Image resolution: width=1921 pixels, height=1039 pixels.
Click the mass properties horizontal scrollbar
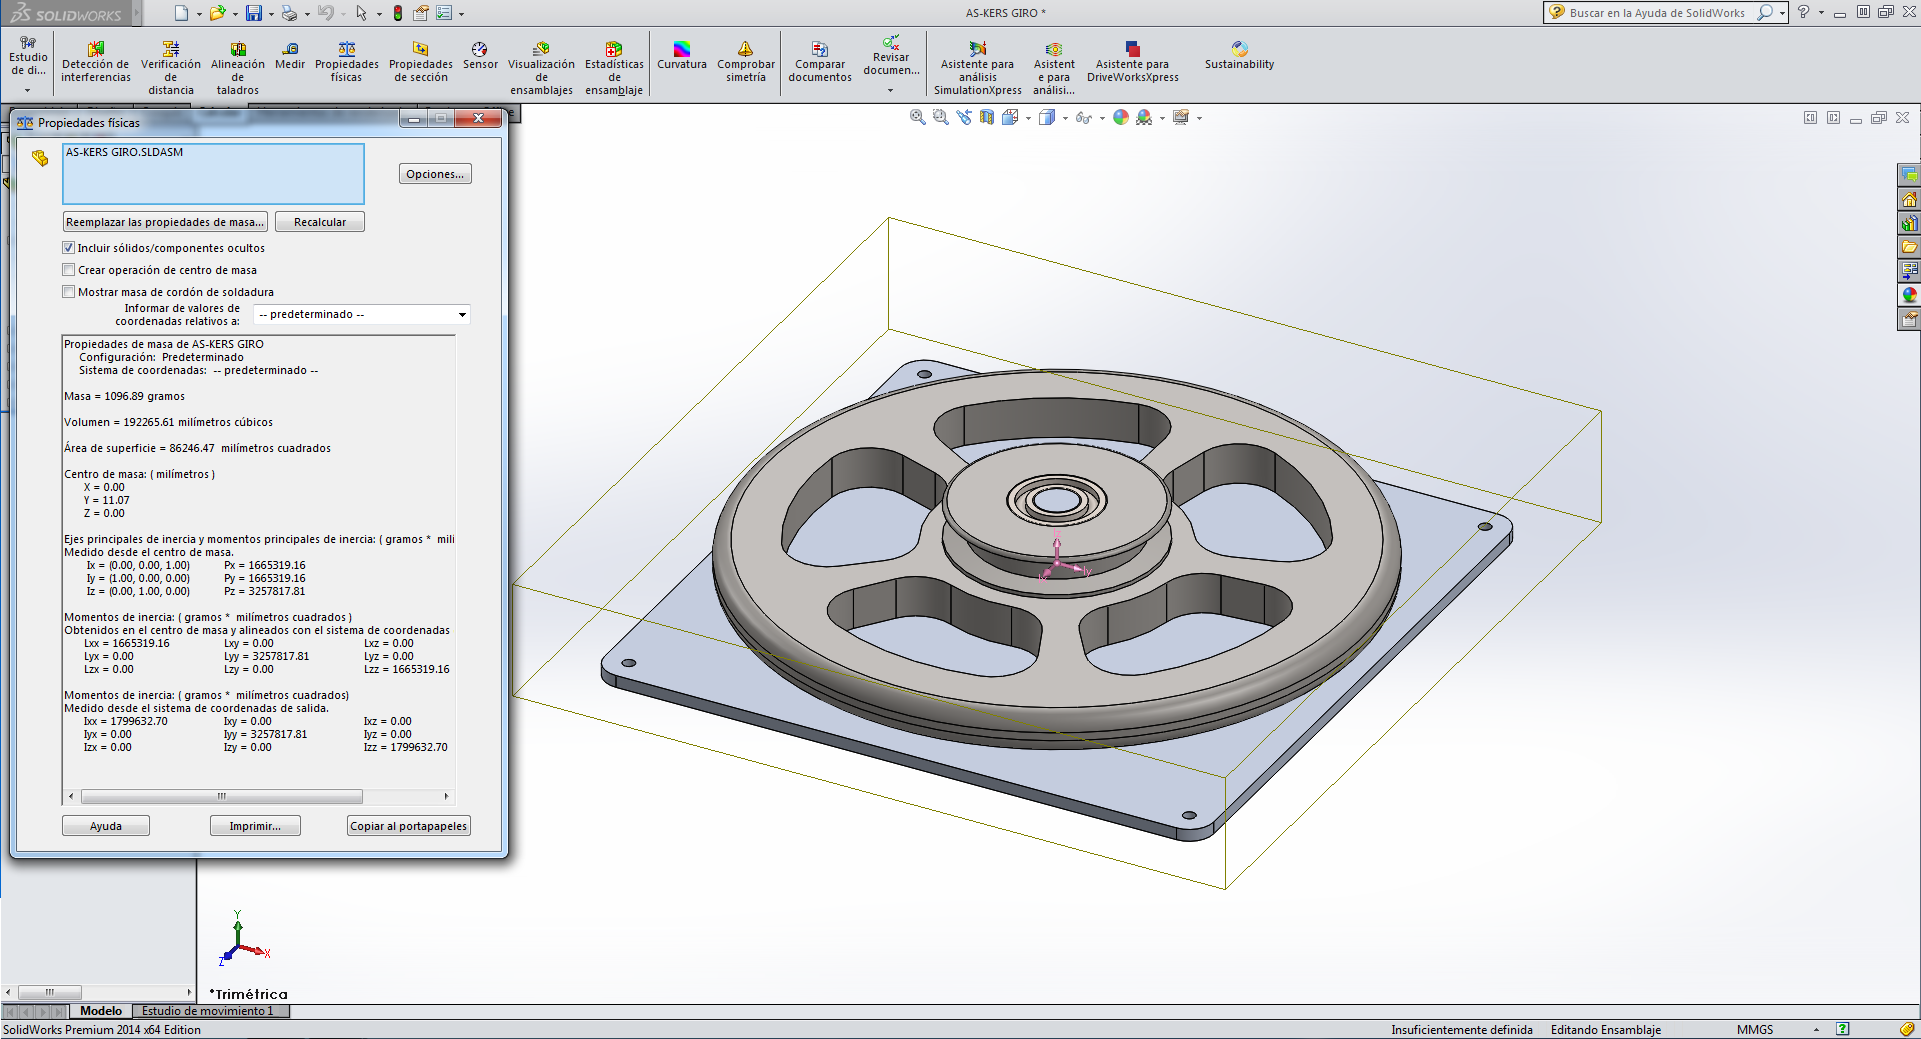point(221,797)
